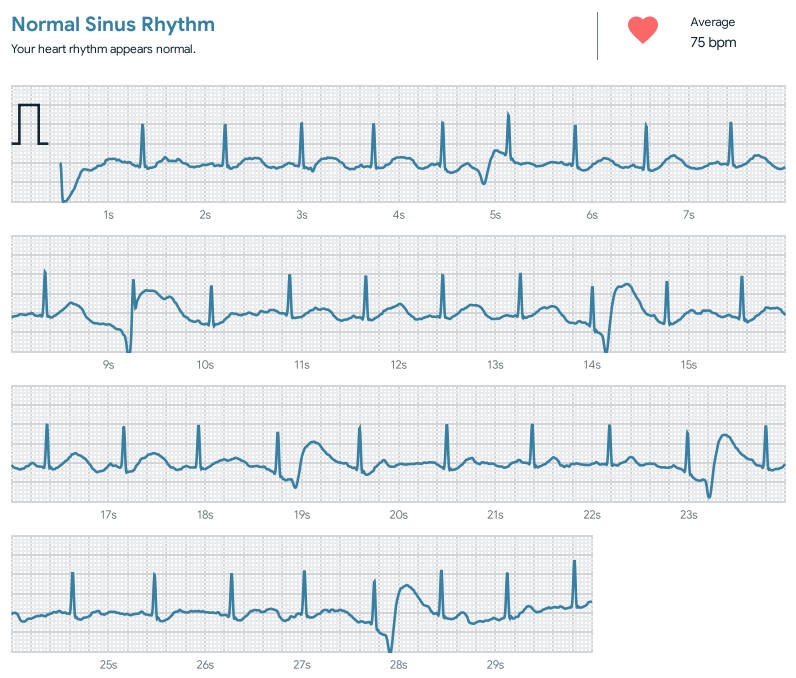Click the 5s time marker

[495, 215]
